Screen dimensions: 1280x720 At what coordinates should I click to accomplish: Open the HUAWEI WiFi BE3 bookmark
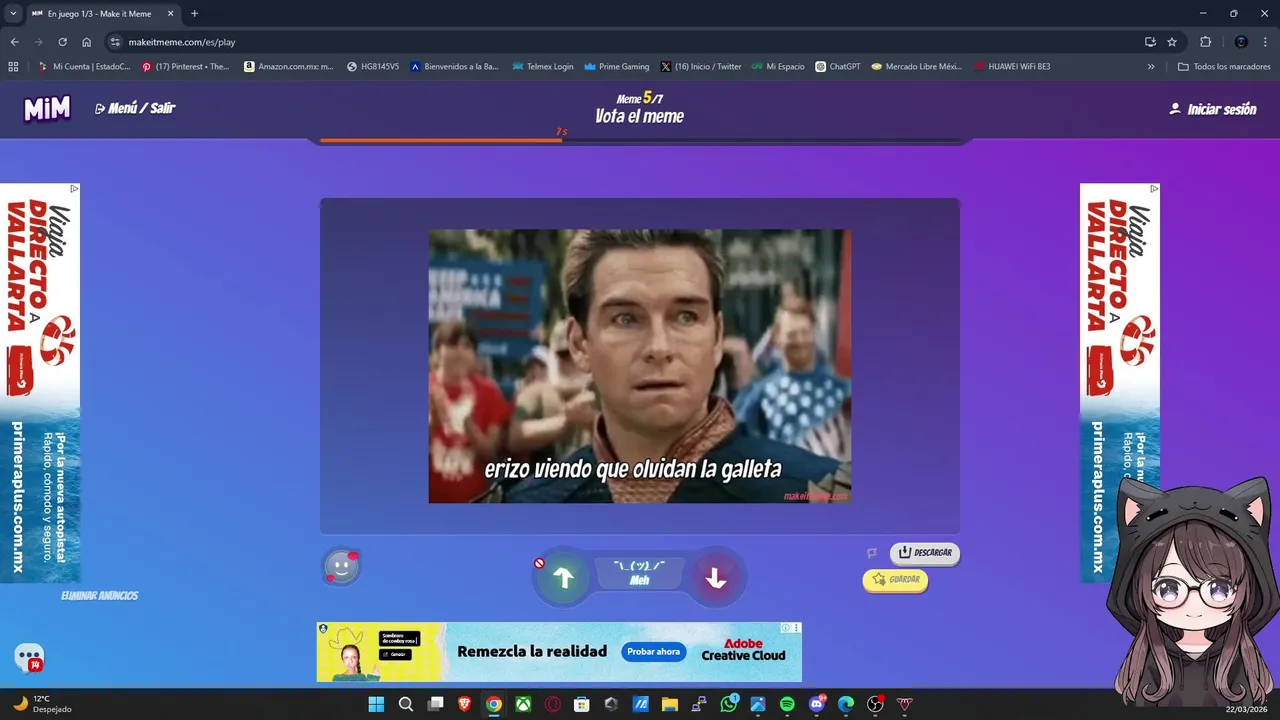1012,67
